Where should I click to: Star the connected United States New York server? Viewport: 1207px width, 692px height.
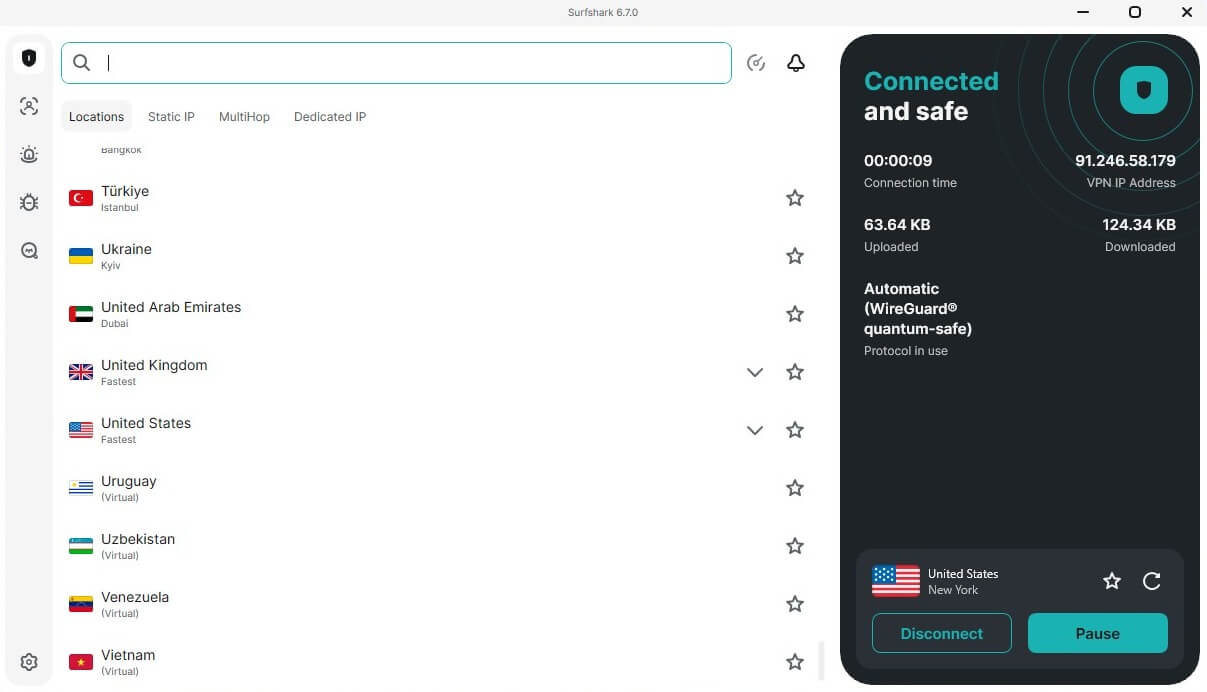point(1112,581)
